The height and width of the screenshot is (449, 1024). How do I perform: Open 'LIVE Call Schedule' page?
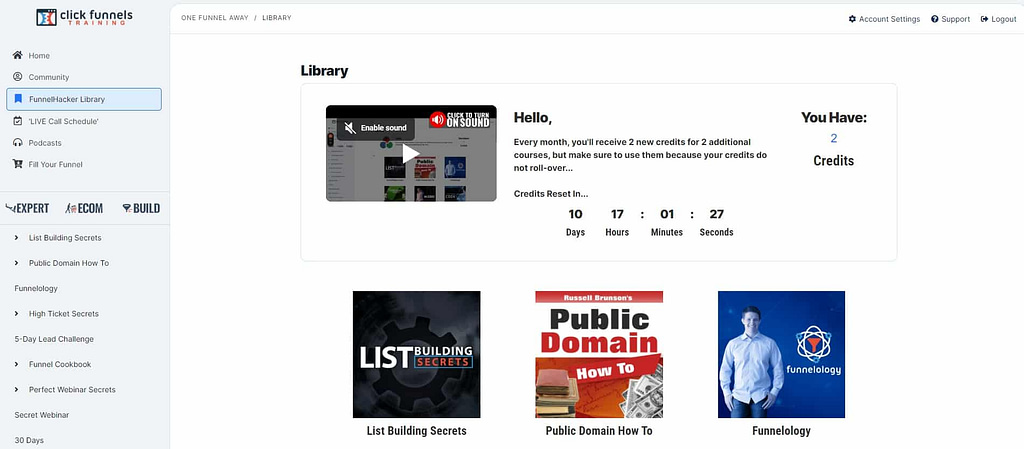(x=64, y=121)
